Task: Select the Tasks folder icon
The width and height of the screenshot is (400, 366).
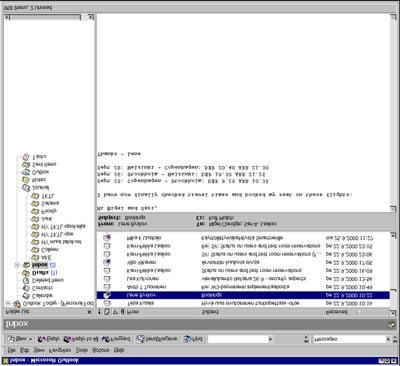Action: pos(26,157)
